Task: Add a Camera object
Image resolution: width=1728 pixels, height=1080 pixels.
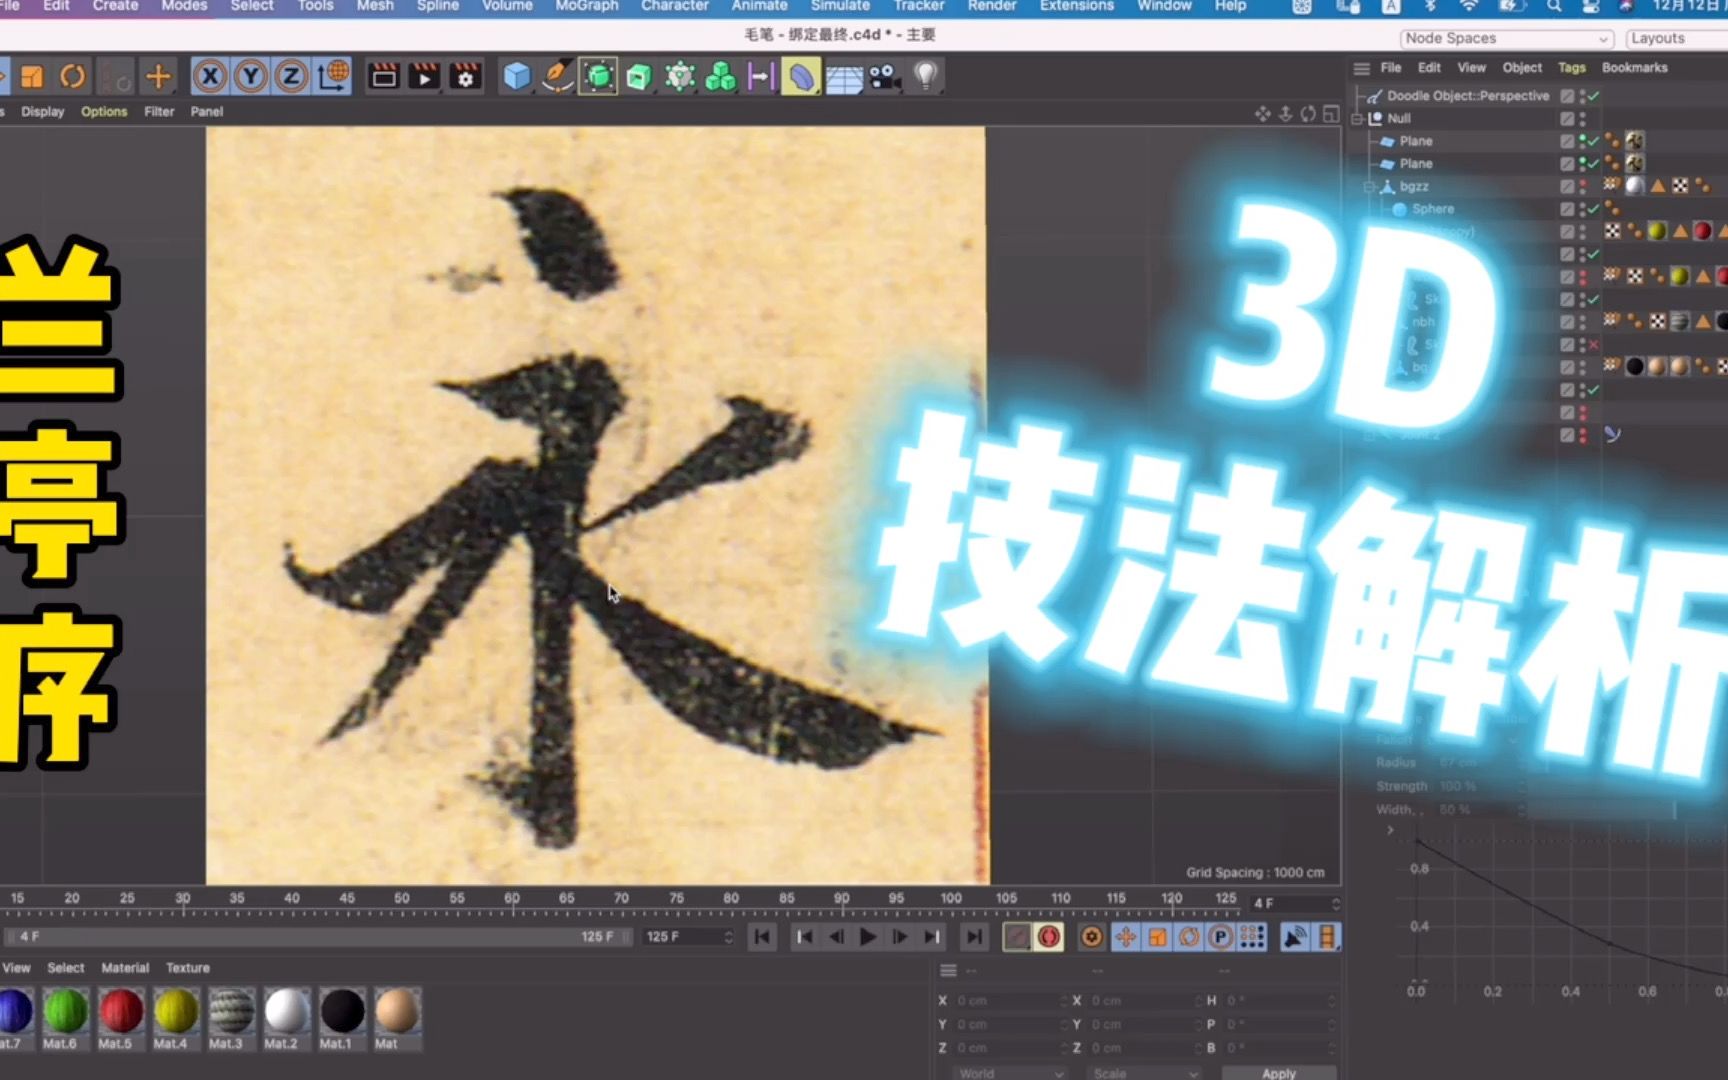Action: [884, 76]
